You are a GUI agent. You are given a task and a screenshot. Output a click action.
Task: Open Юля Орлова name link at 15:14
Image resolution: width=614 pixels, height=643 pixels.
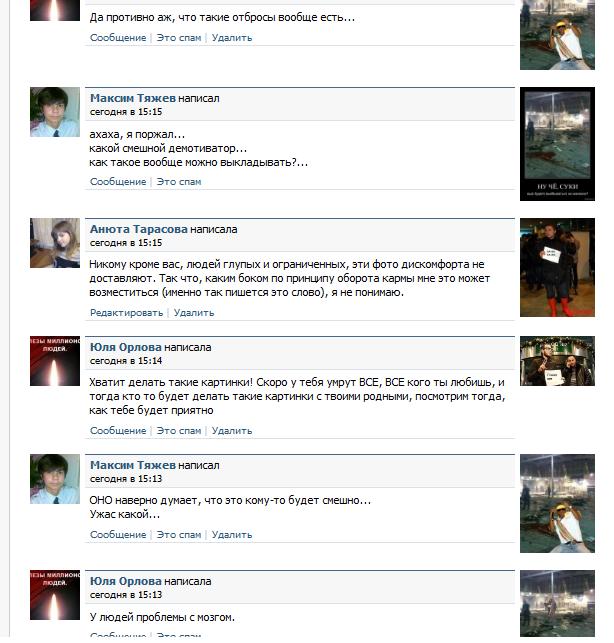[x=126, y=347]
